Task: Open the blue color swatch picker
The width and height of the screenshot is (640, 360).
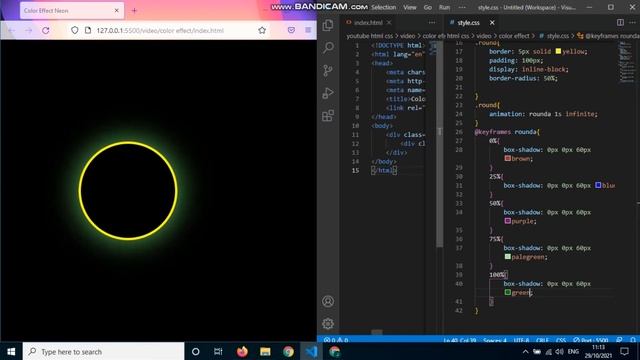Action: point(598,185)
